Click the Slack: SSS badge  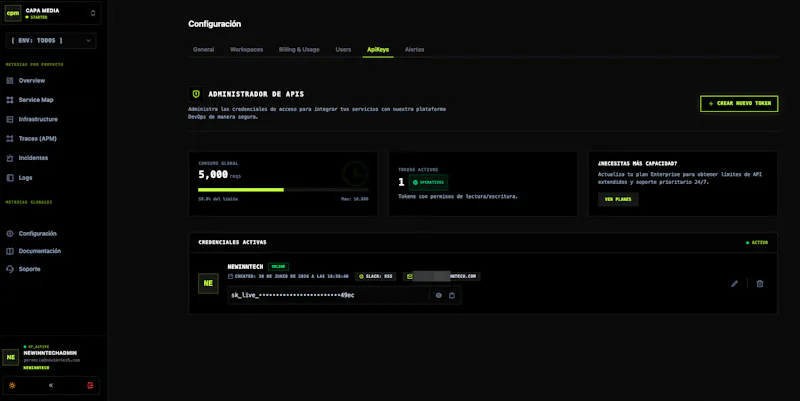coord(376,277)
